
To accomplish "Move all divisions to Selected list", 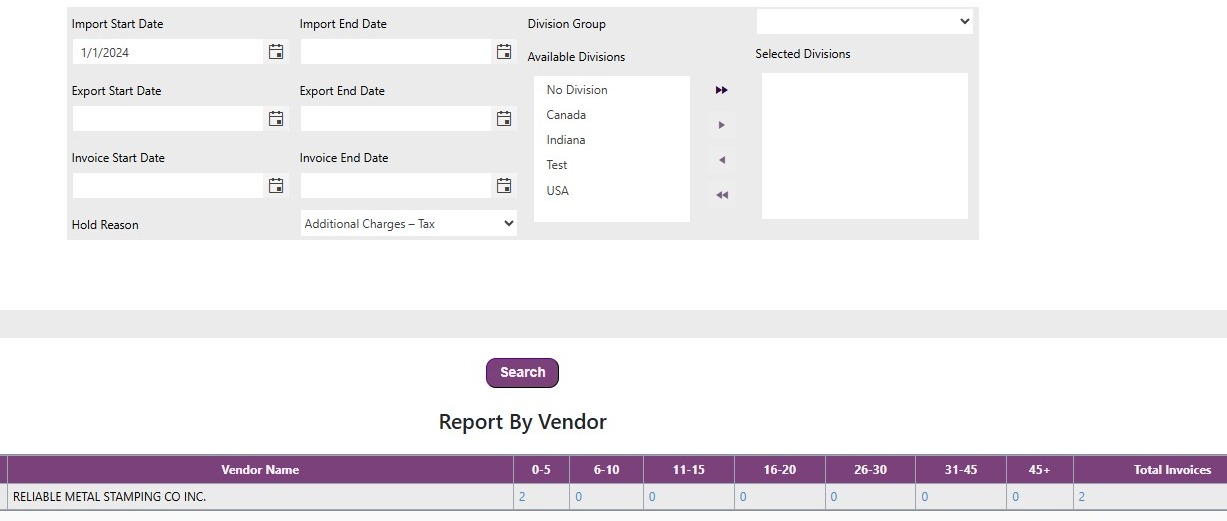I will click(721, 90).
